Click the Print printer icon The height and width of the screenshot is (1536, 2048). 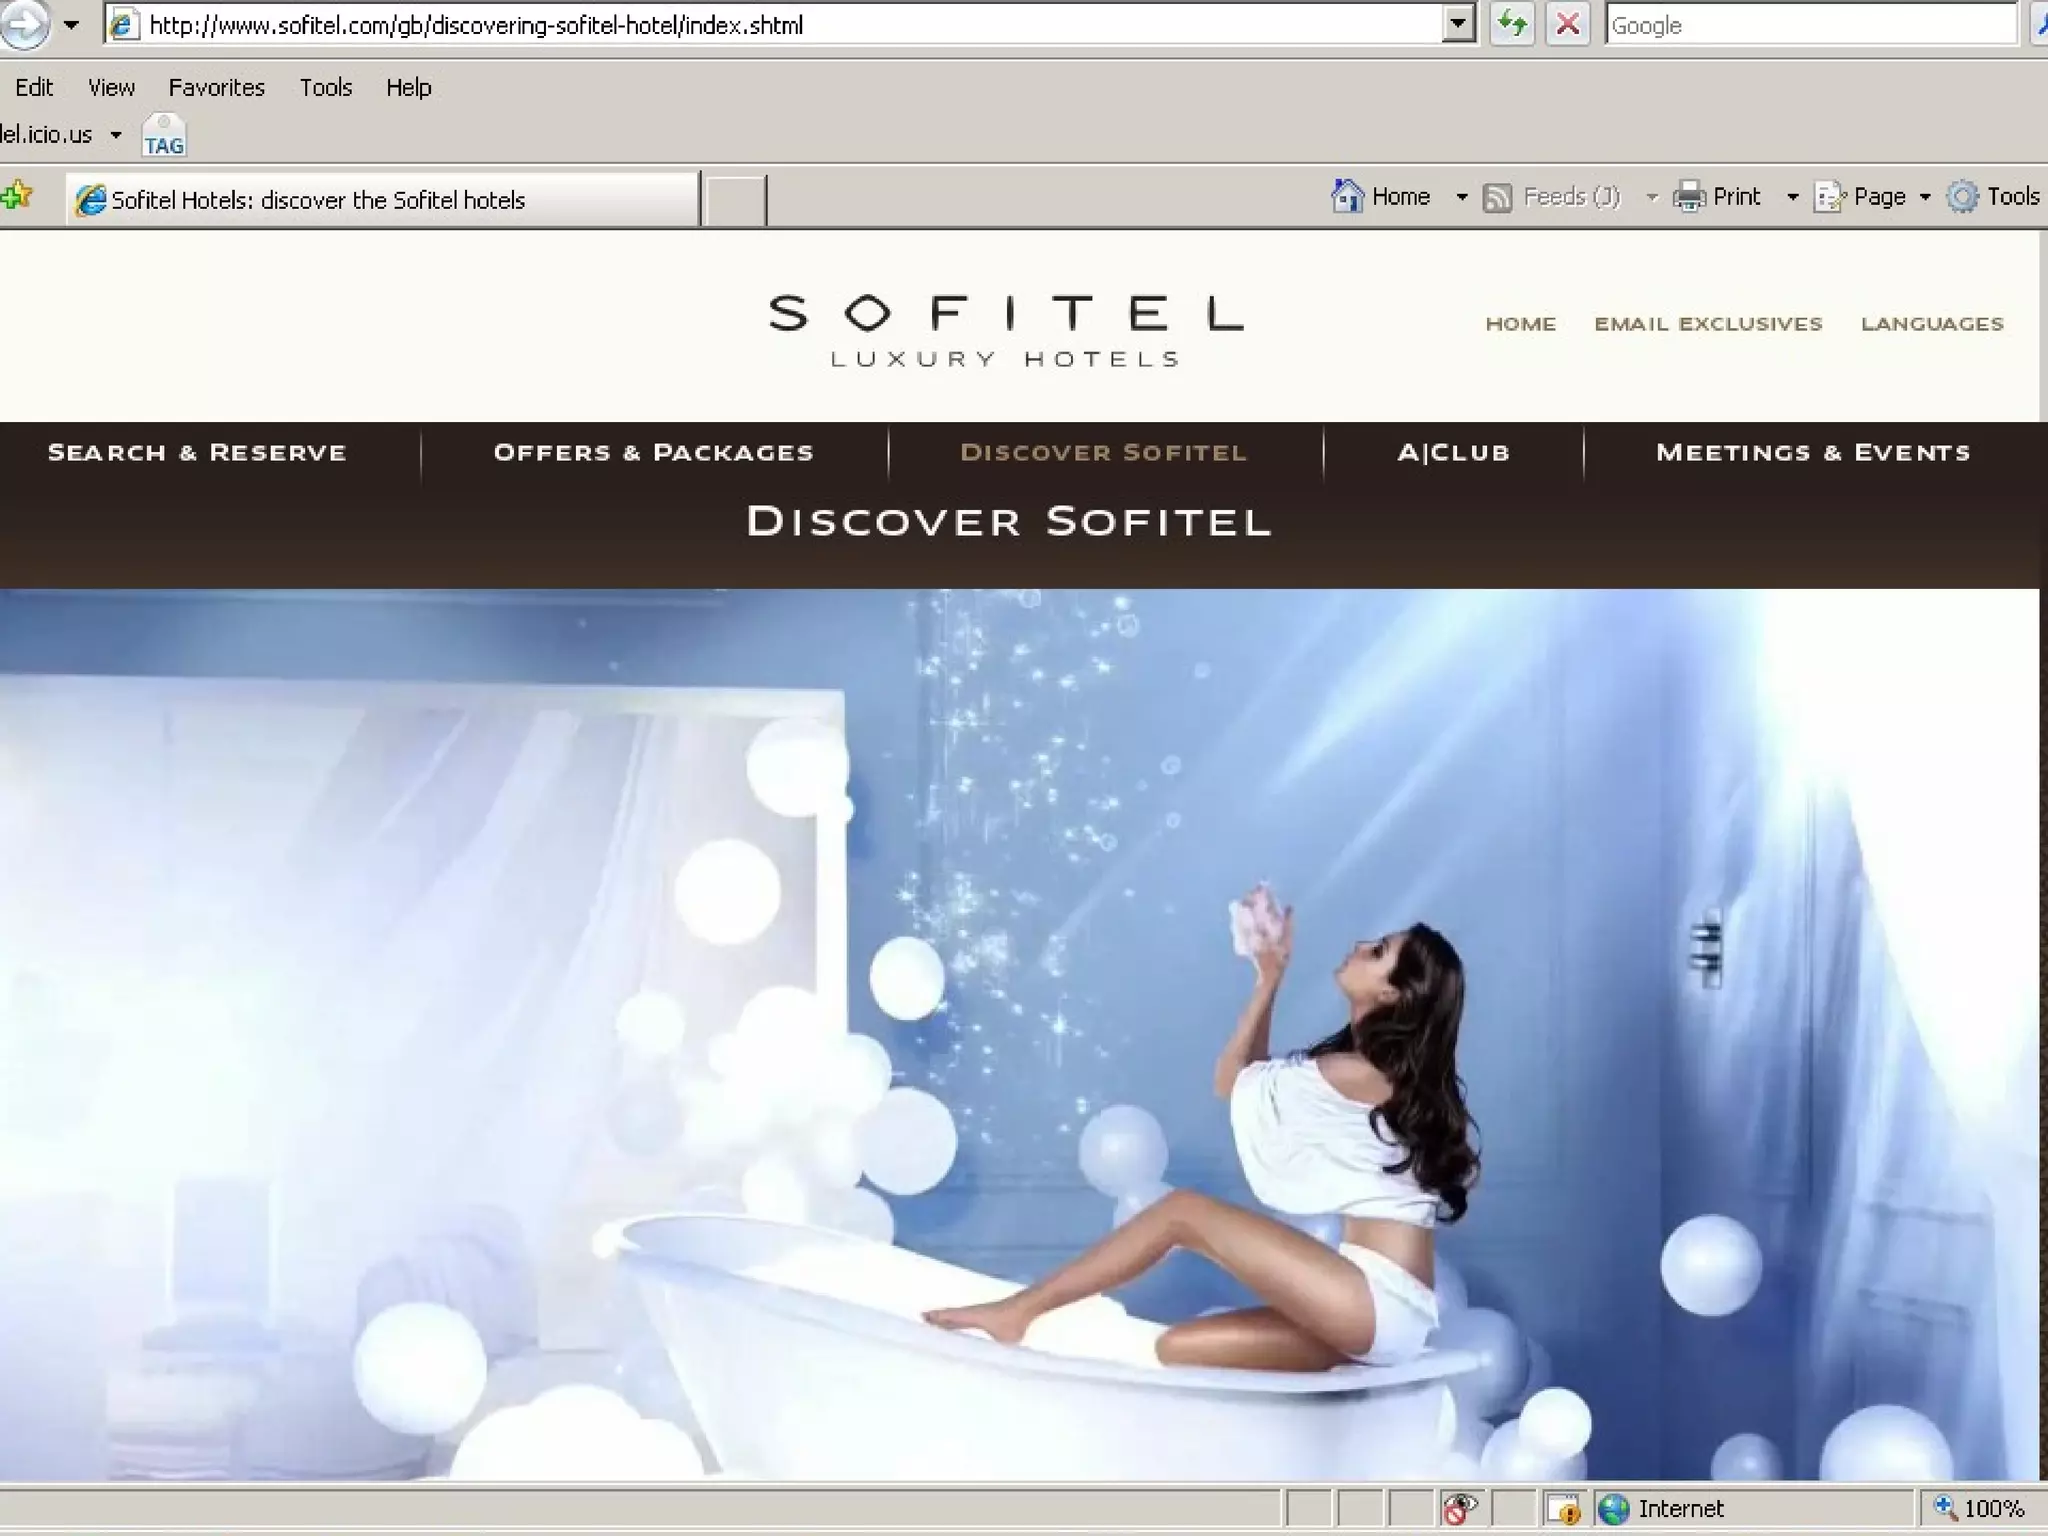tap(1689, 196)
